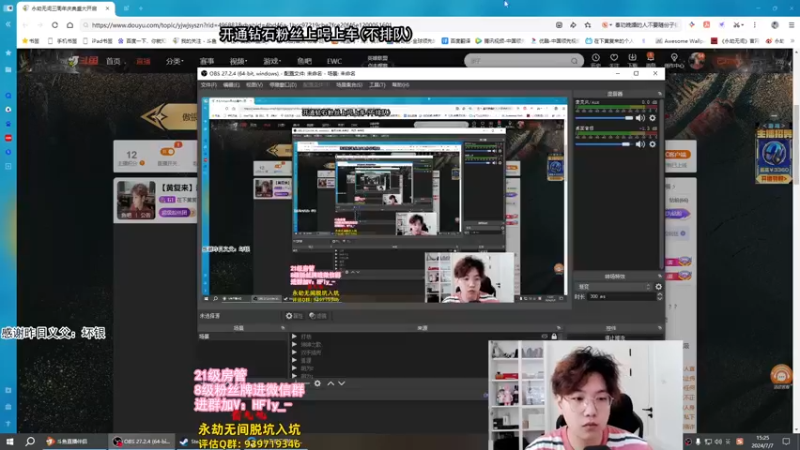The image size is (800, 450).
Task: Open scene transition properties gear in OBS
Action: 658,287
